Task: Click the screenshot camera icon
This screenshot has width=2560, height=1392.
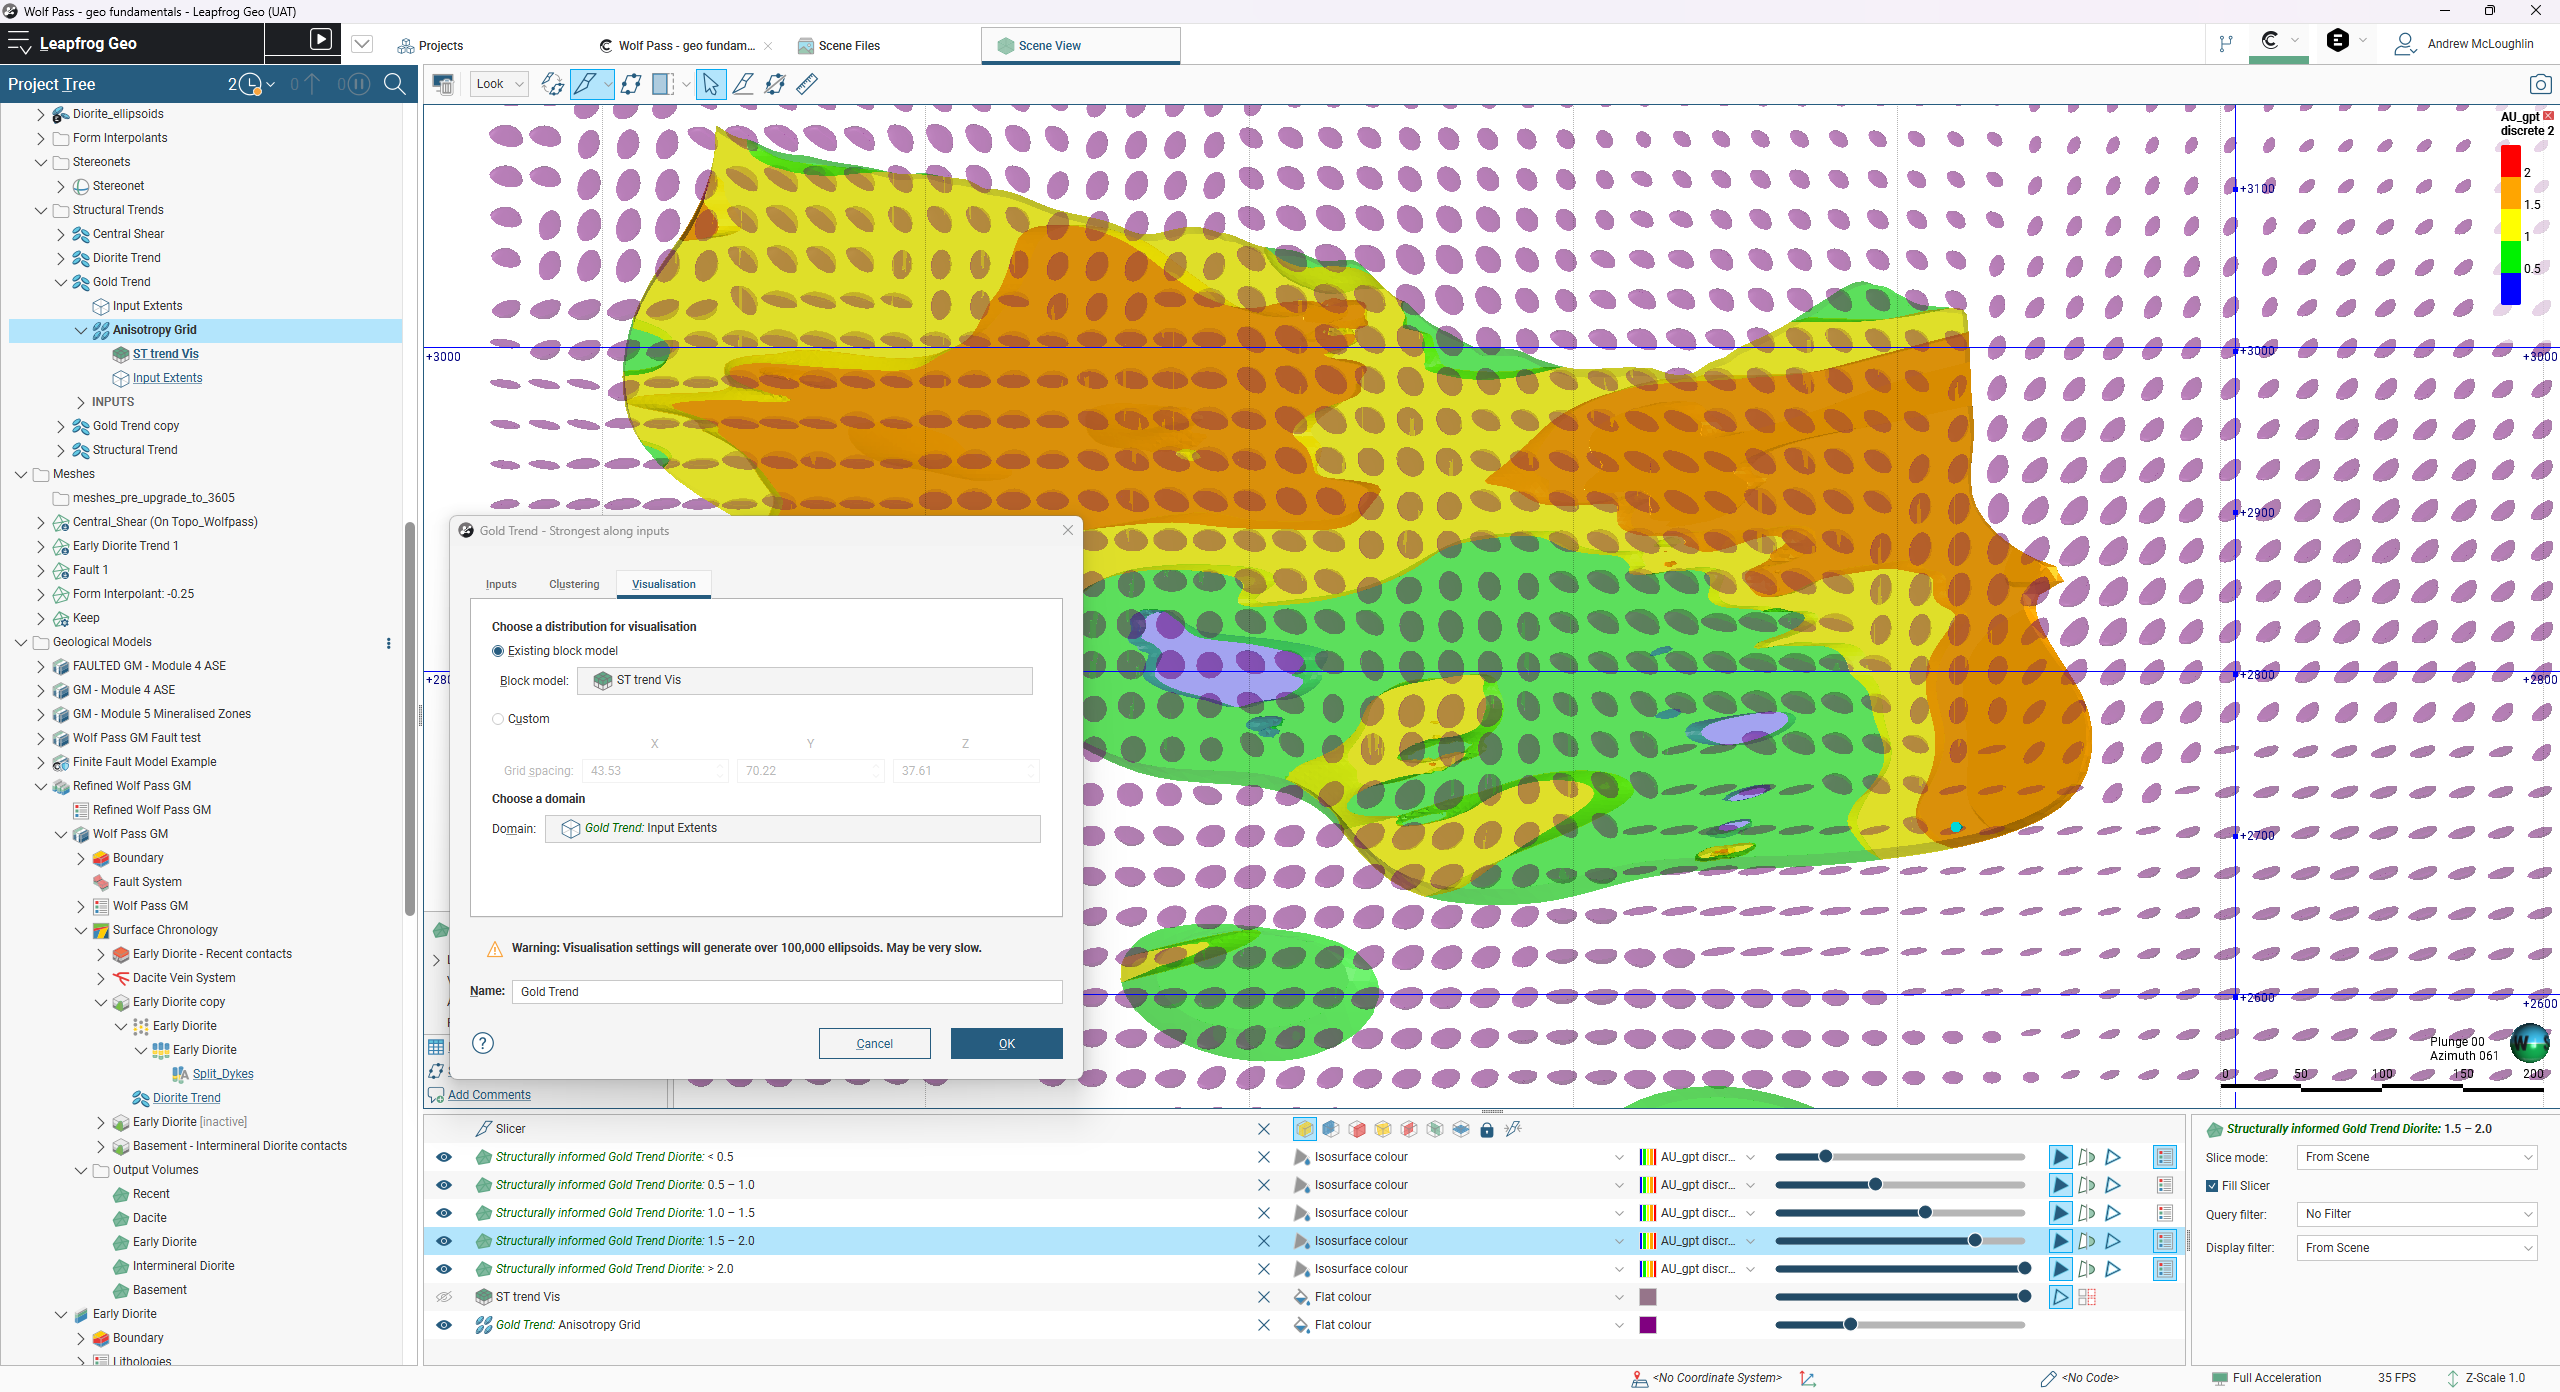Action: click(2539, 85)
